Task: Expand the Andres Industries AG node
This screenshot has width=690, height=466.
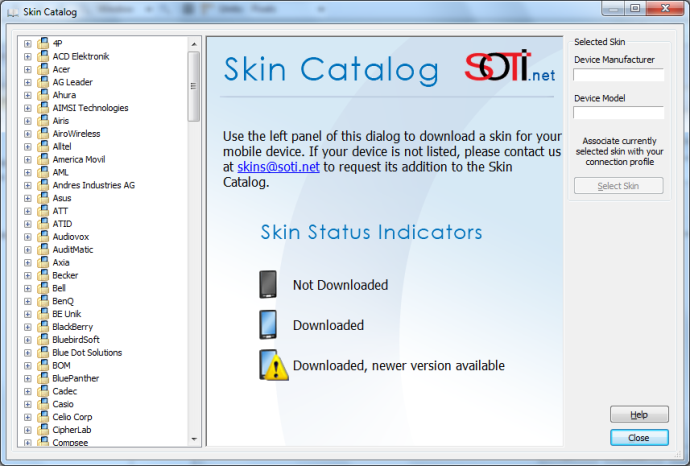Action: pyautogui.click(x=28, y=185)
